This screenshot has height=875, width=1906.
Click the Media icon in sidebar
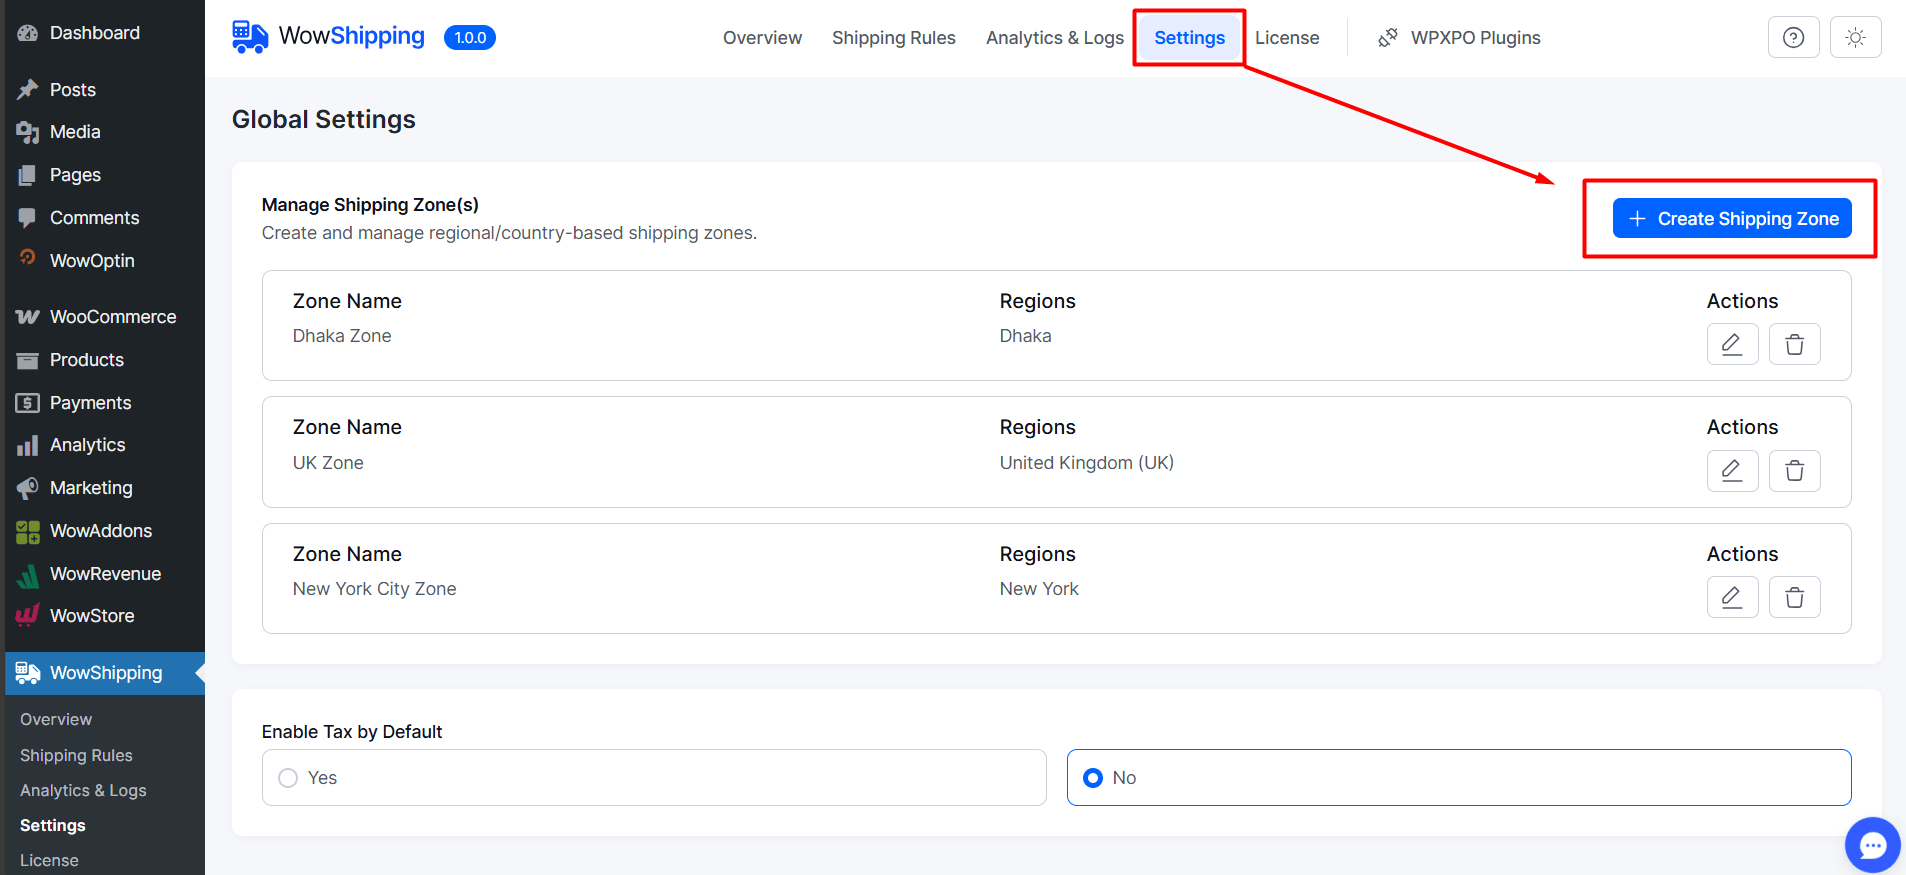coord(28,132)
